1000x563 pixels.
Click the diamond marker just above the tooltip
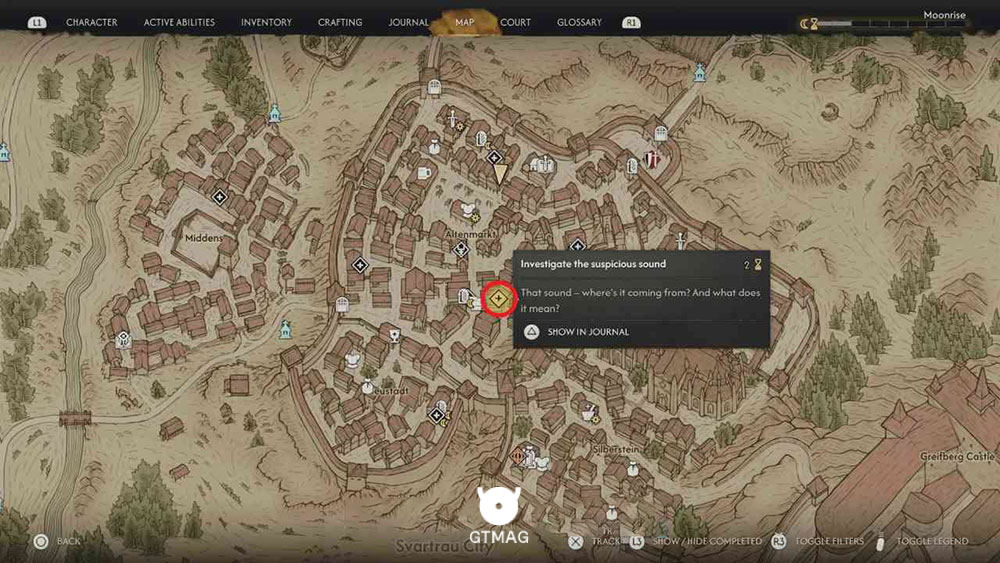[577, 245]
